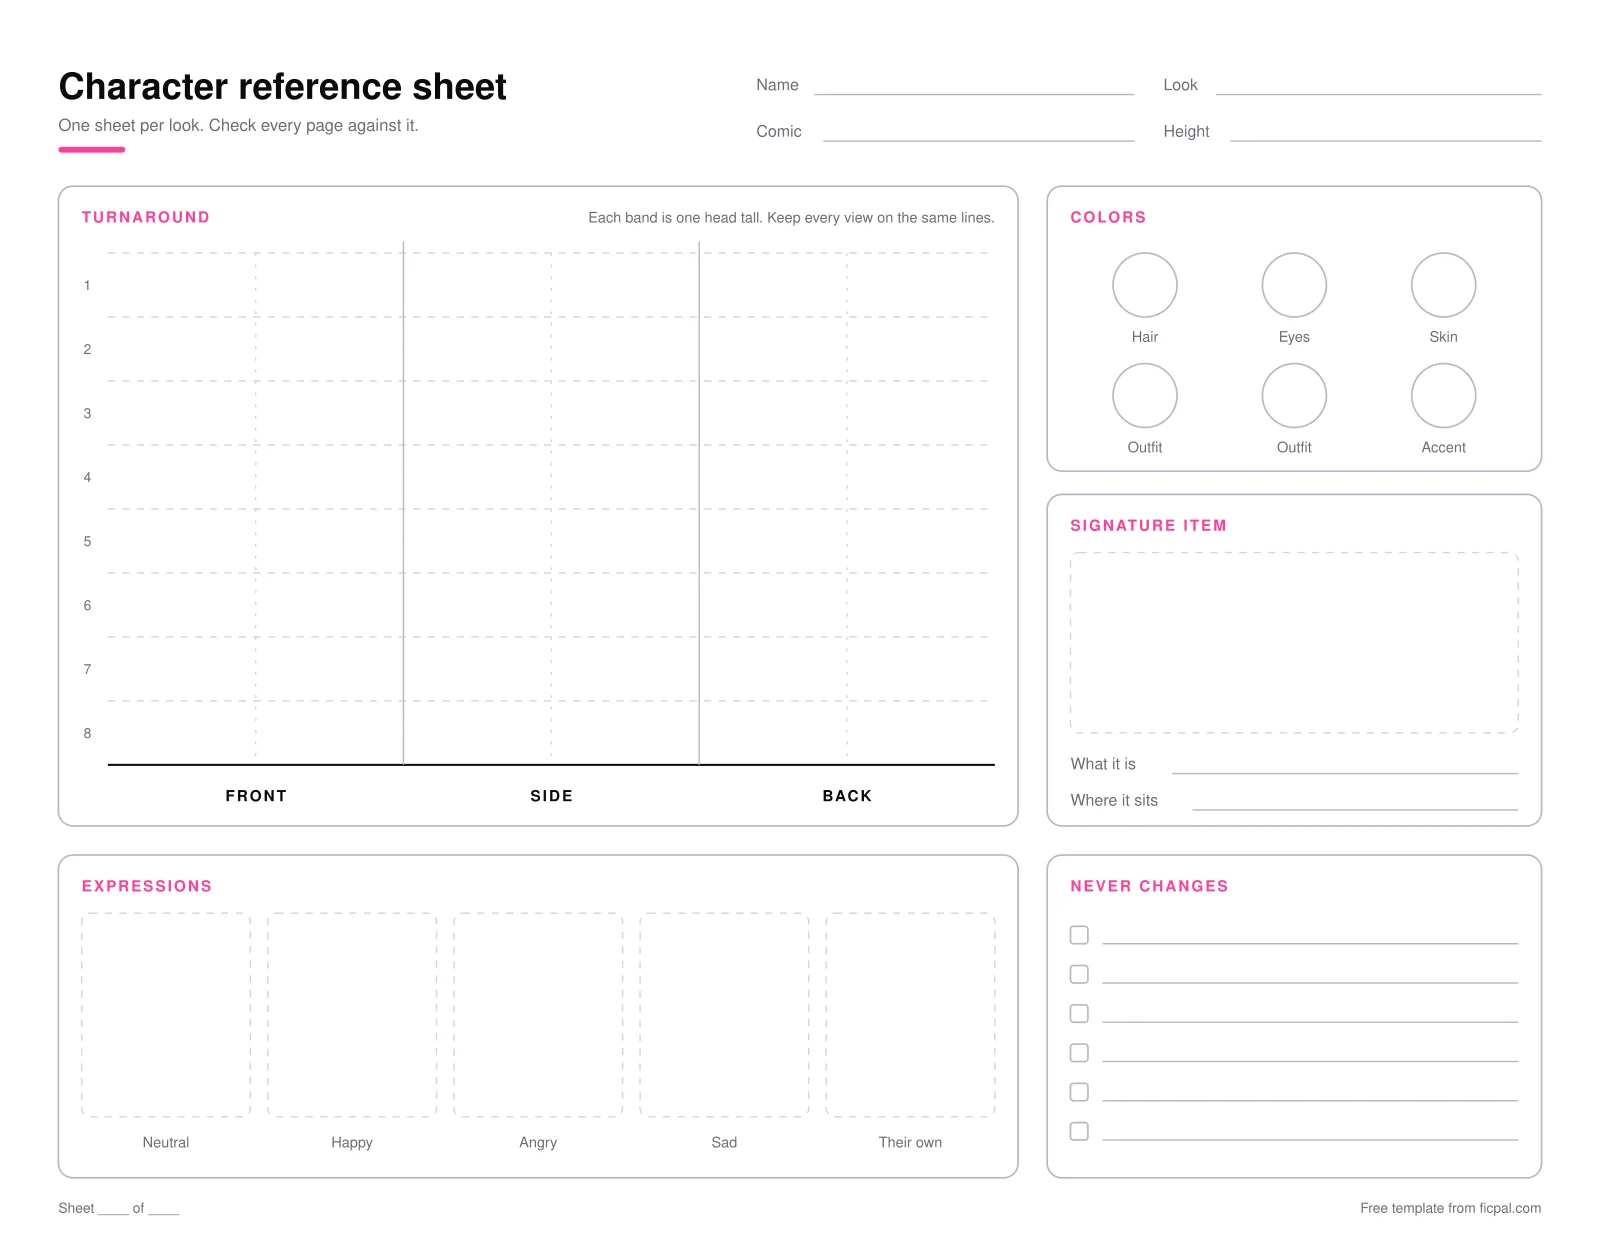
Task: Click the Signature Item drawing box
Action: coord(1294,643)
